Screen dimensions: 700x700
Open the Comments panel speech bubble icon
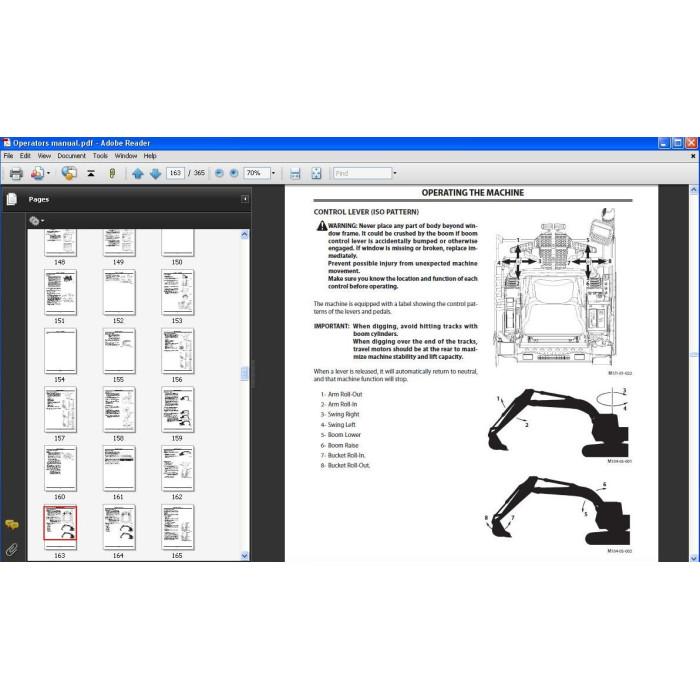[x=12, y=525]
